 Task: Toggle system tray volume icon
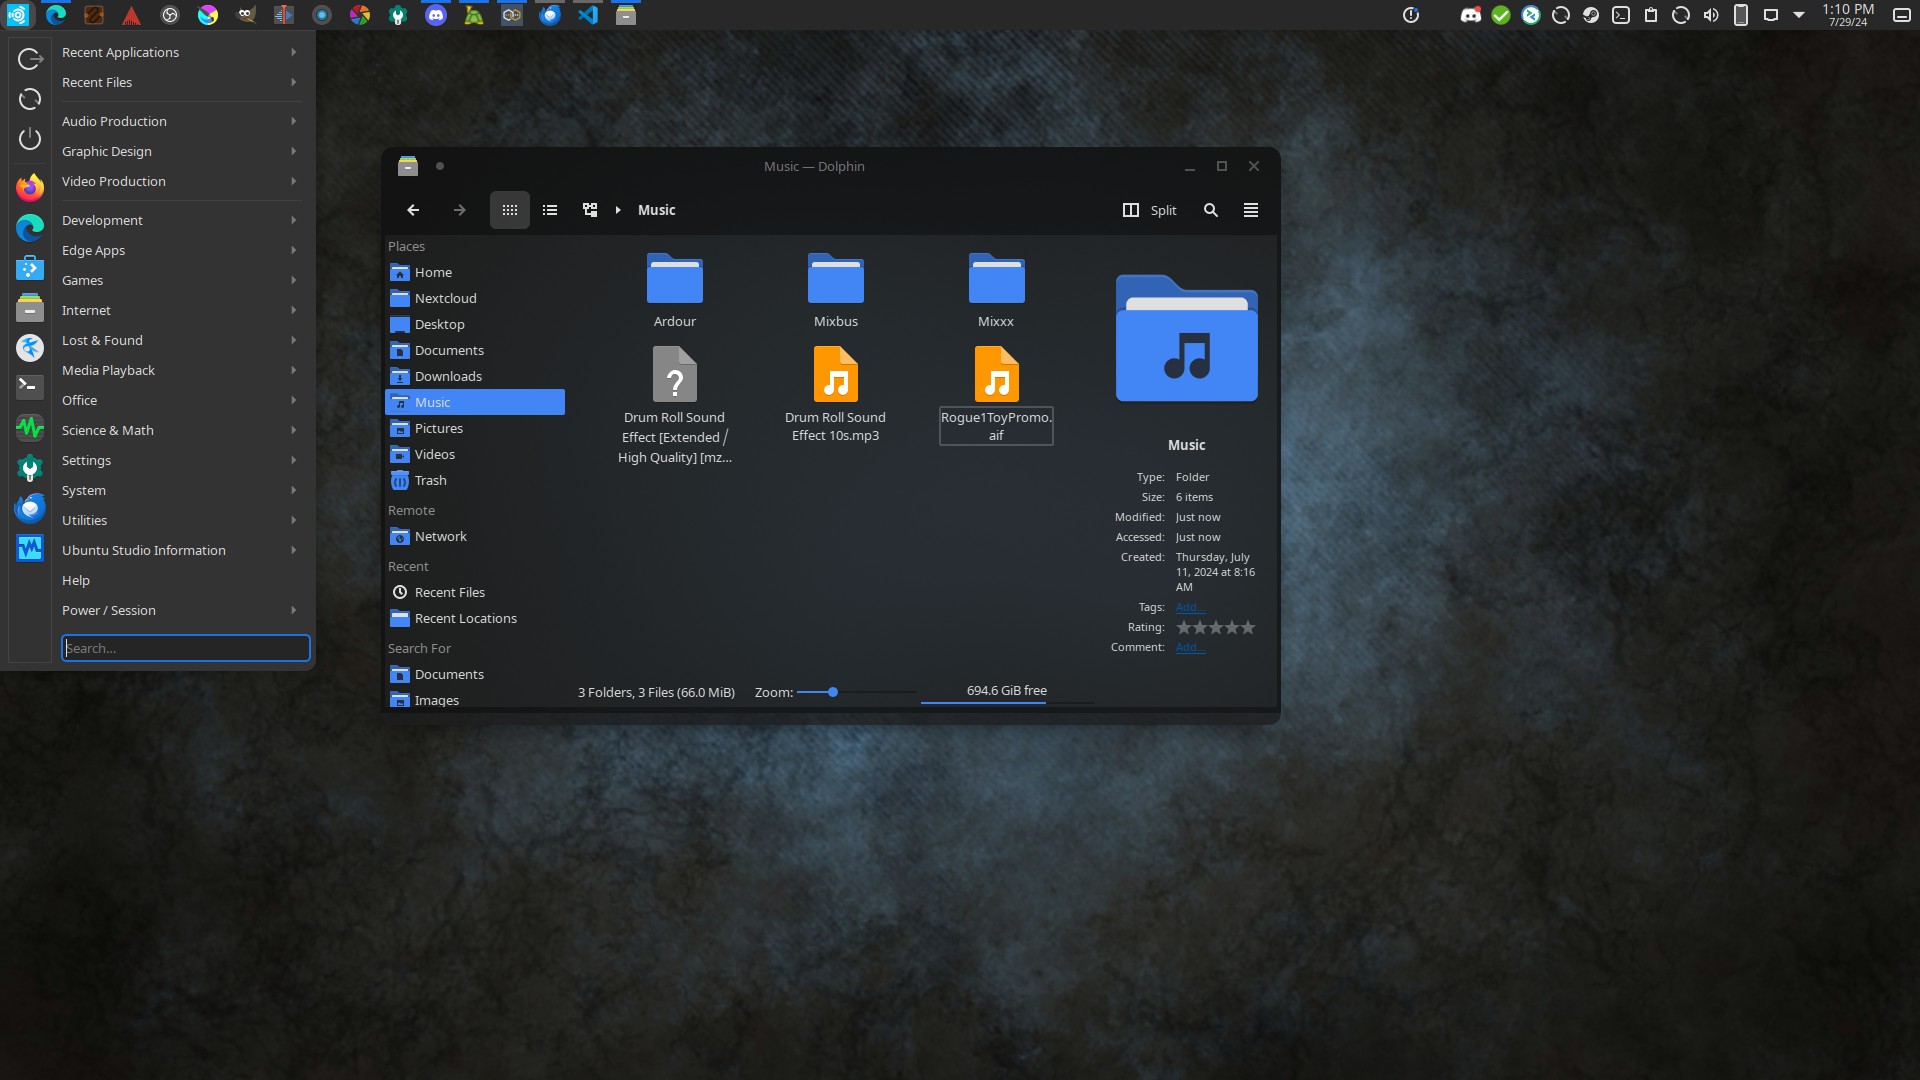pyautogui.click(x=1711, y=15)
